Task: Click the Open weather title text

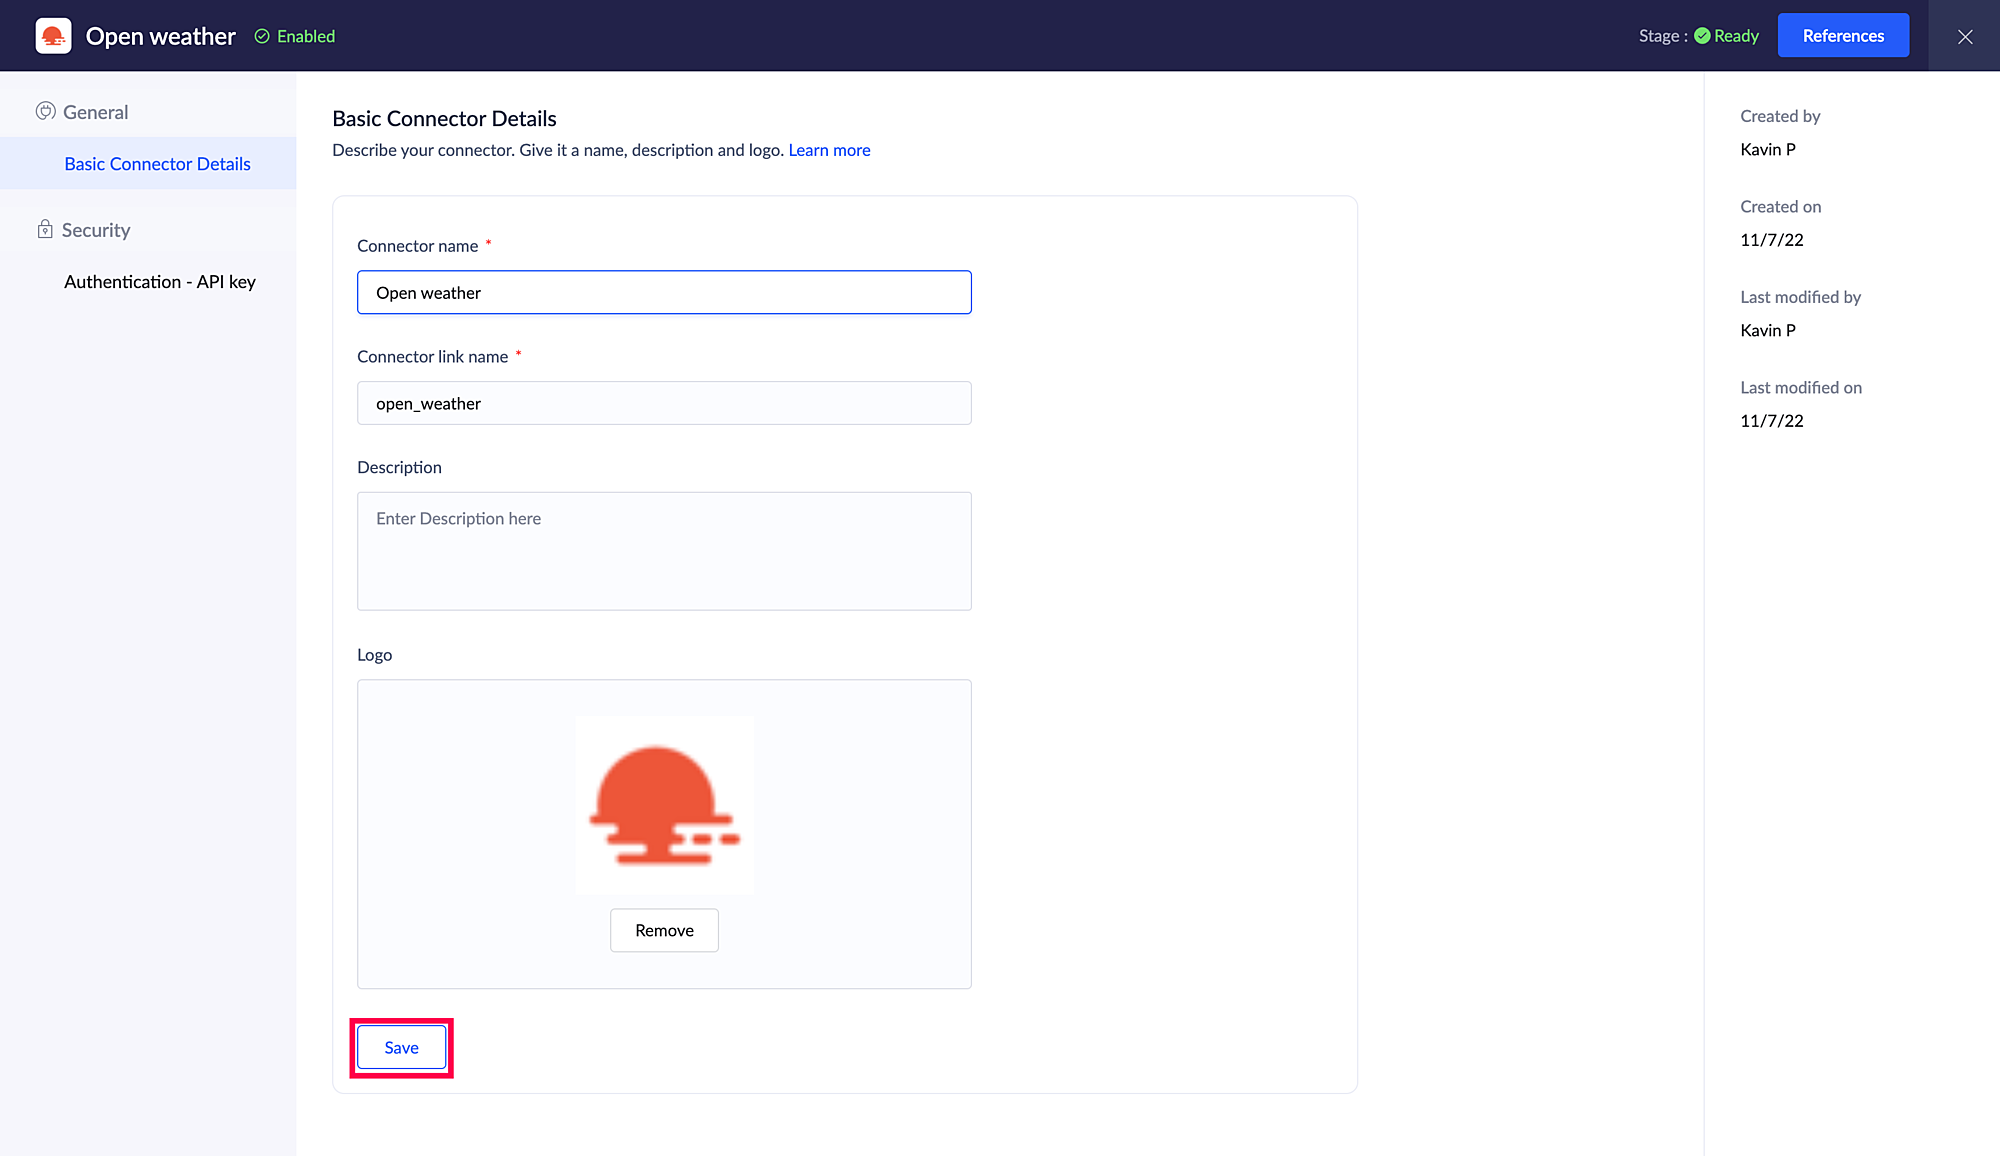Action: 161,36
